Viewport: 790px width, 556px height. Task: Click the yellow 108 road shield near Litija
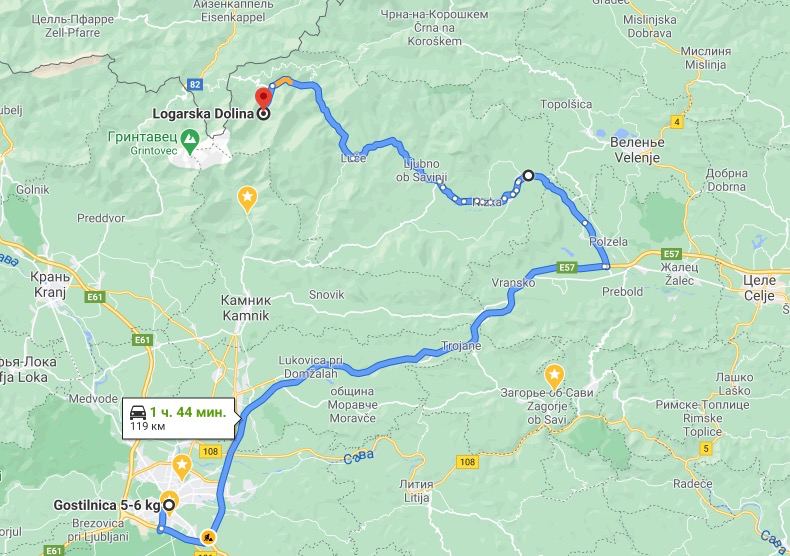click(x=468, y=462)
